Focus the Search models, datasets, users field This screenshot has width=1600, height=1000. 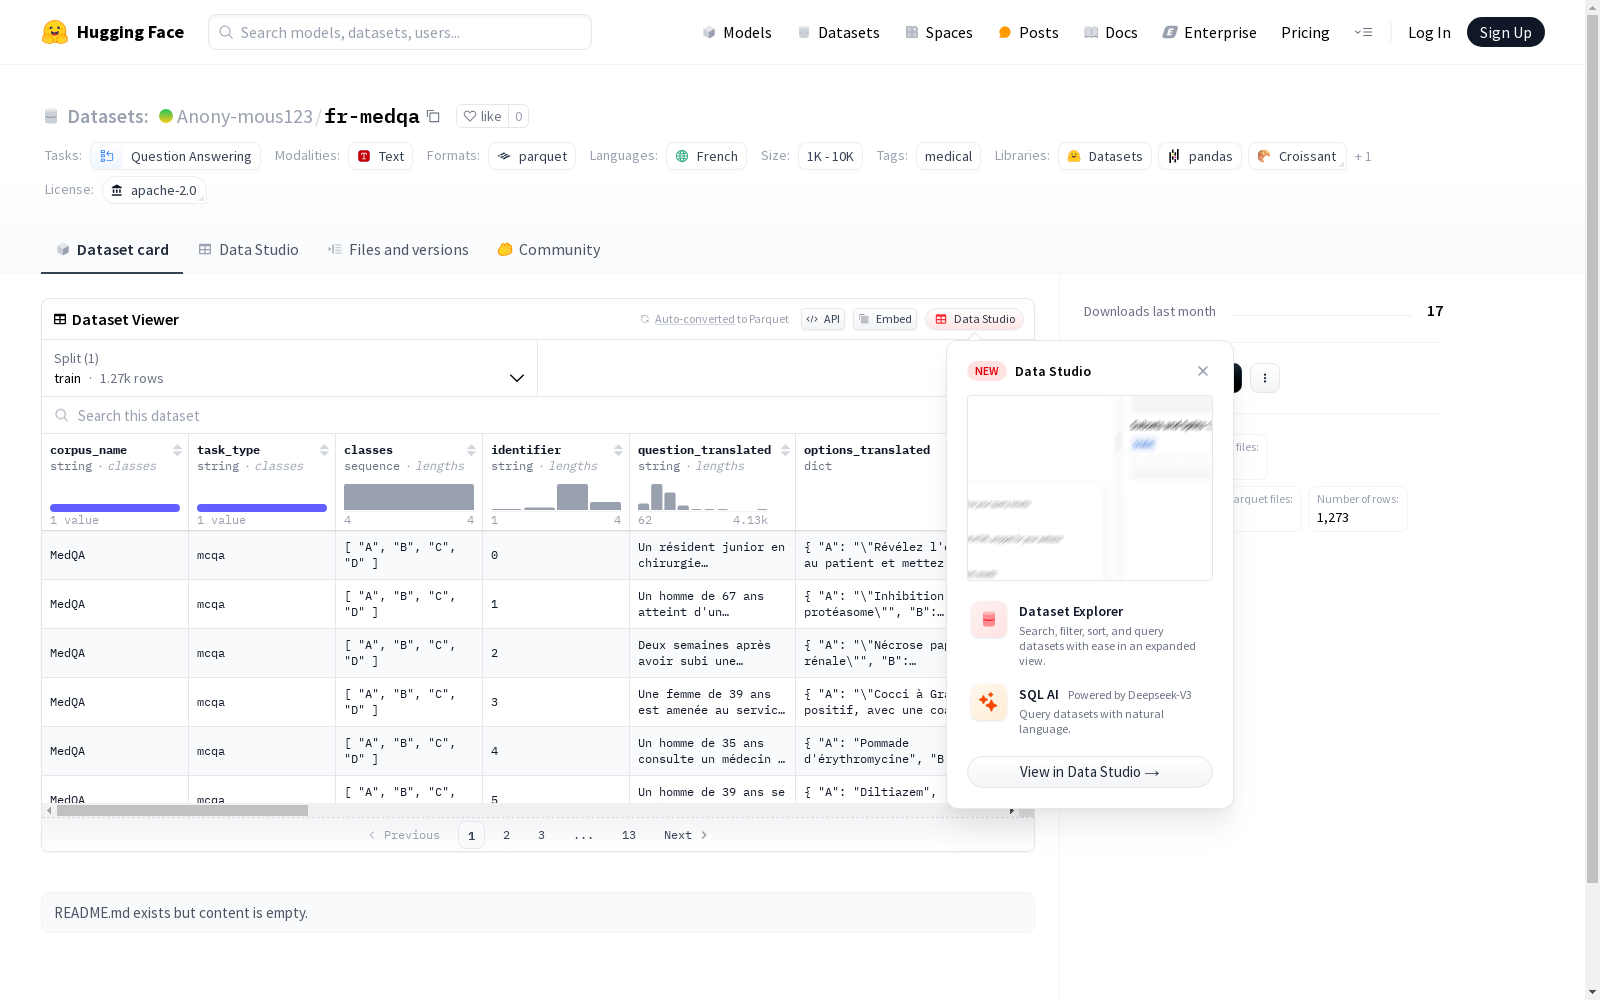(400, 32)
